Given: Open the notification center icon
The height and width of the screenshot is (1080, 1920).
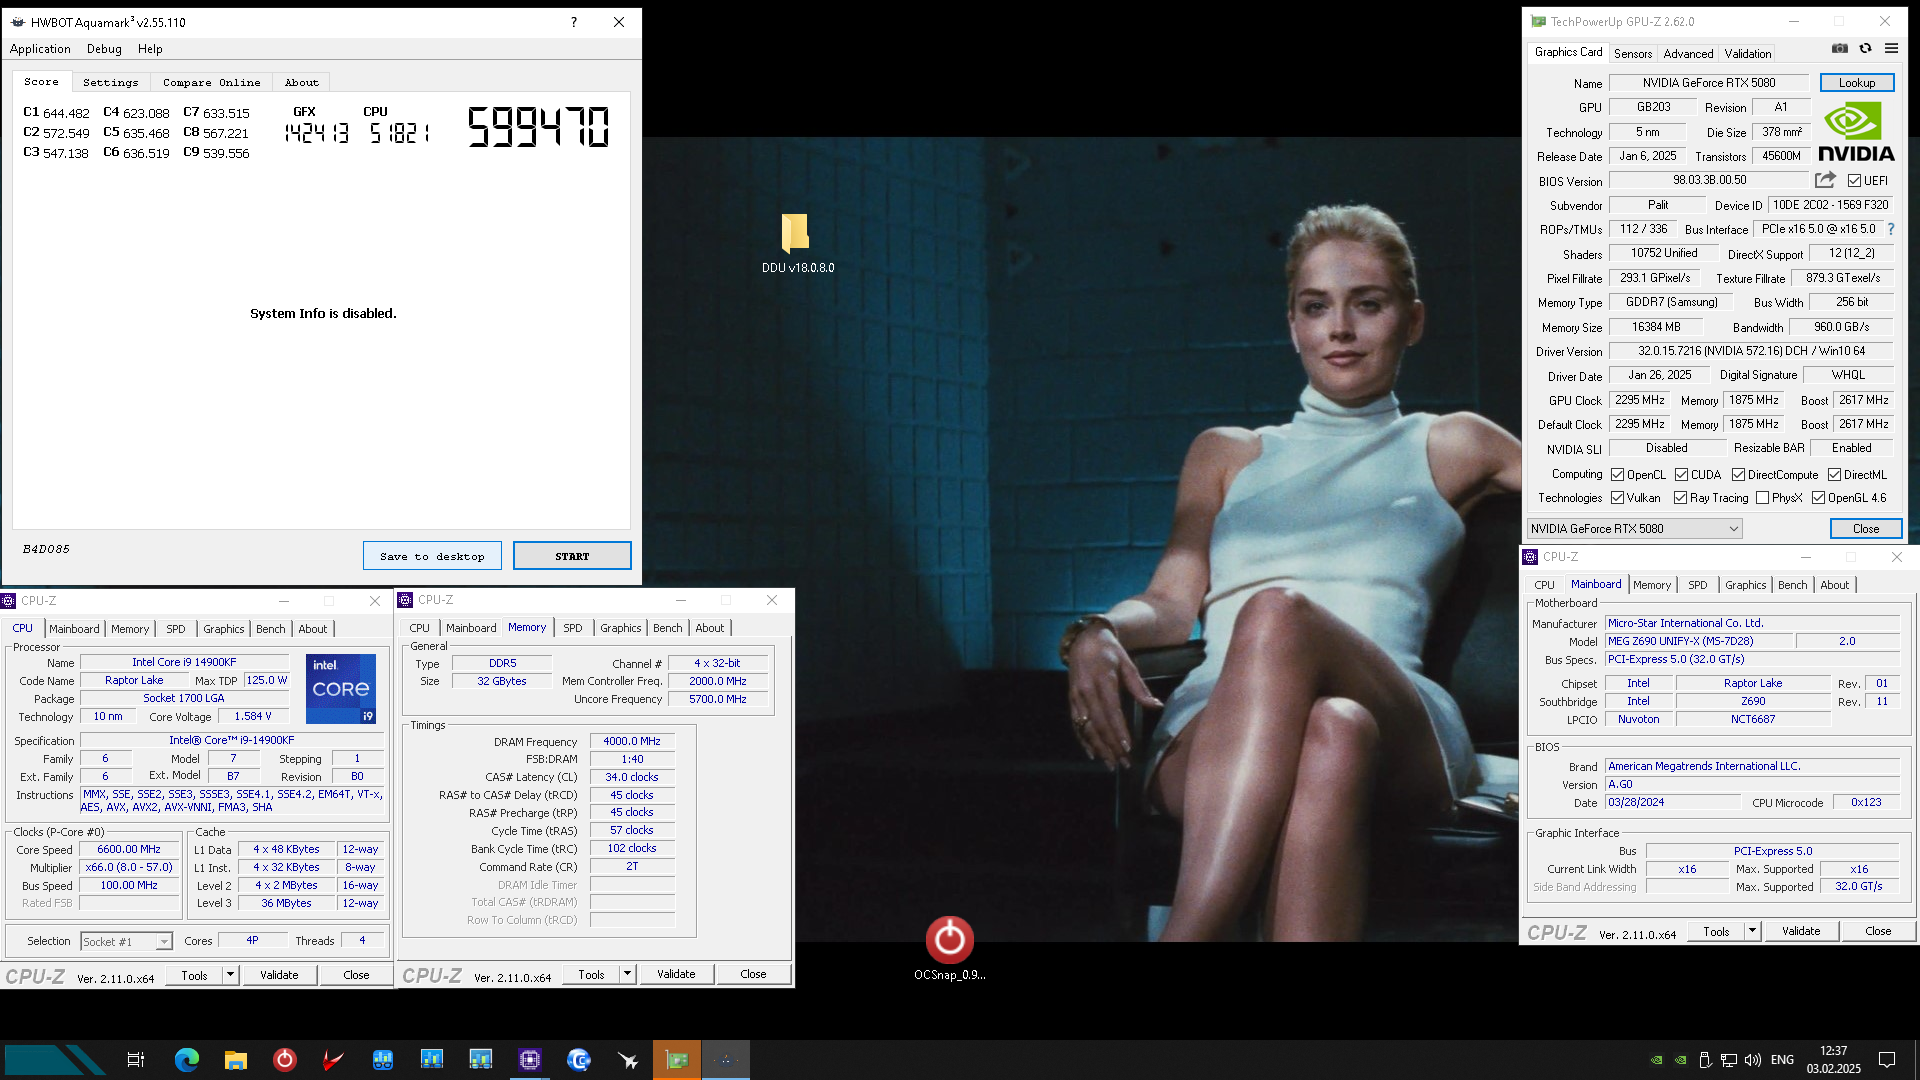Looking at the screenshot, I should pos(1887,1060).
